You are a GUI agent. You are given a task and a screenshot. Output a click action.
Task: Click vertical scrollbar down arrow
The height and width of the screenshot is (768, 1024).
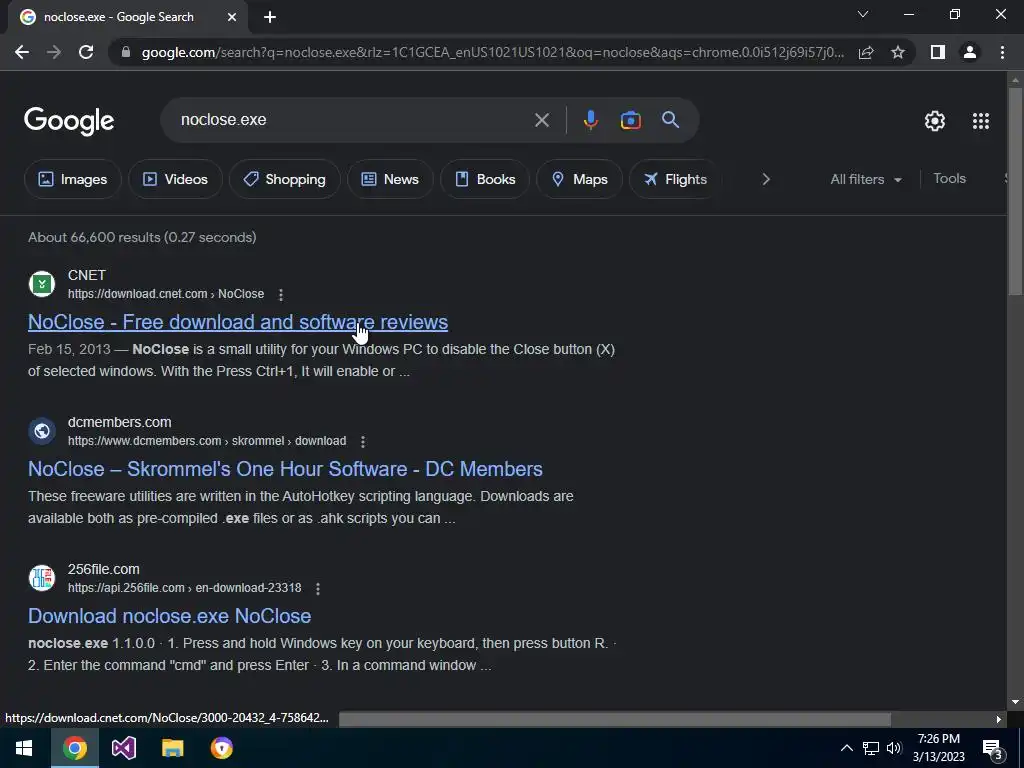coord(1015,702)
